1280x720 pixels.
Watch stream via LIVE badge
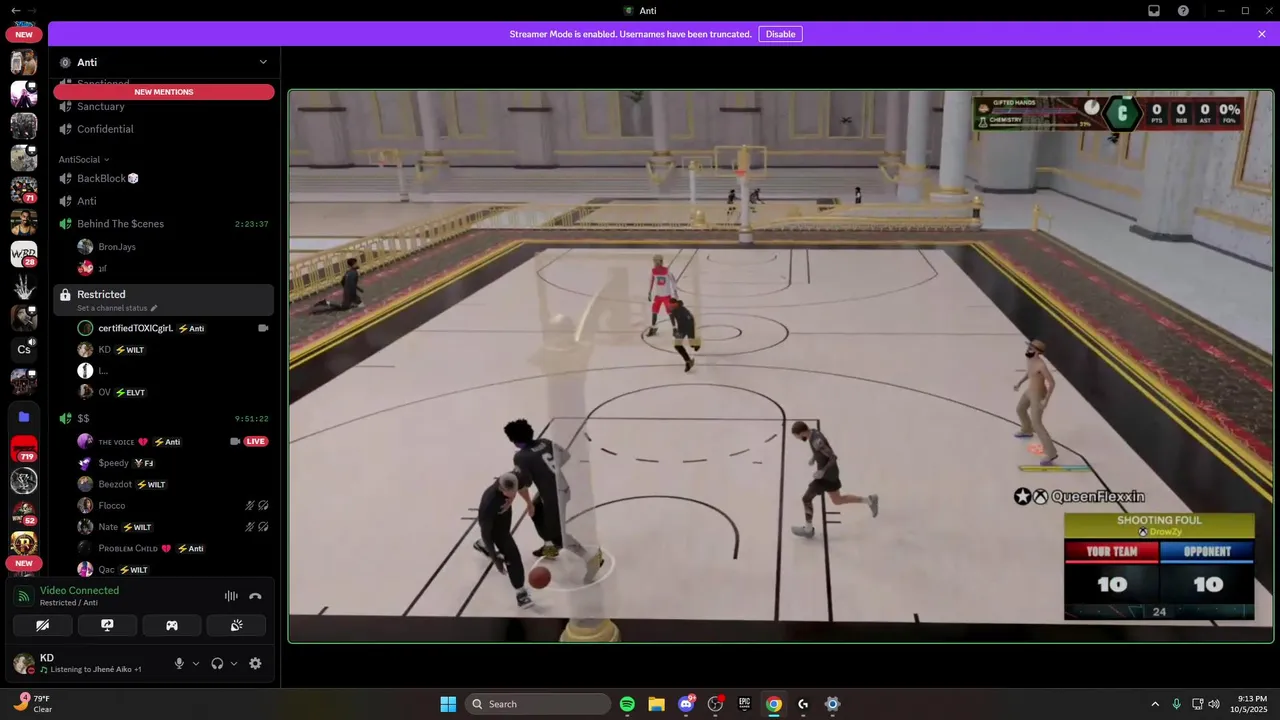click(256, 441)
